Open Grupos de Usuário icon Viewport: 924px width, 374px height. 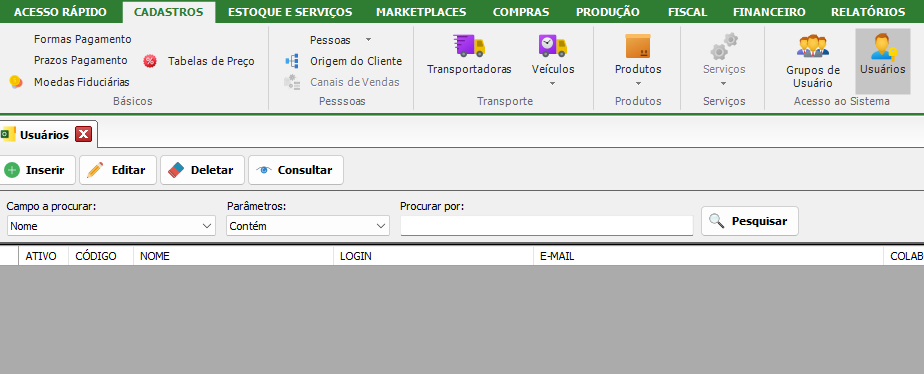point(813,46)
